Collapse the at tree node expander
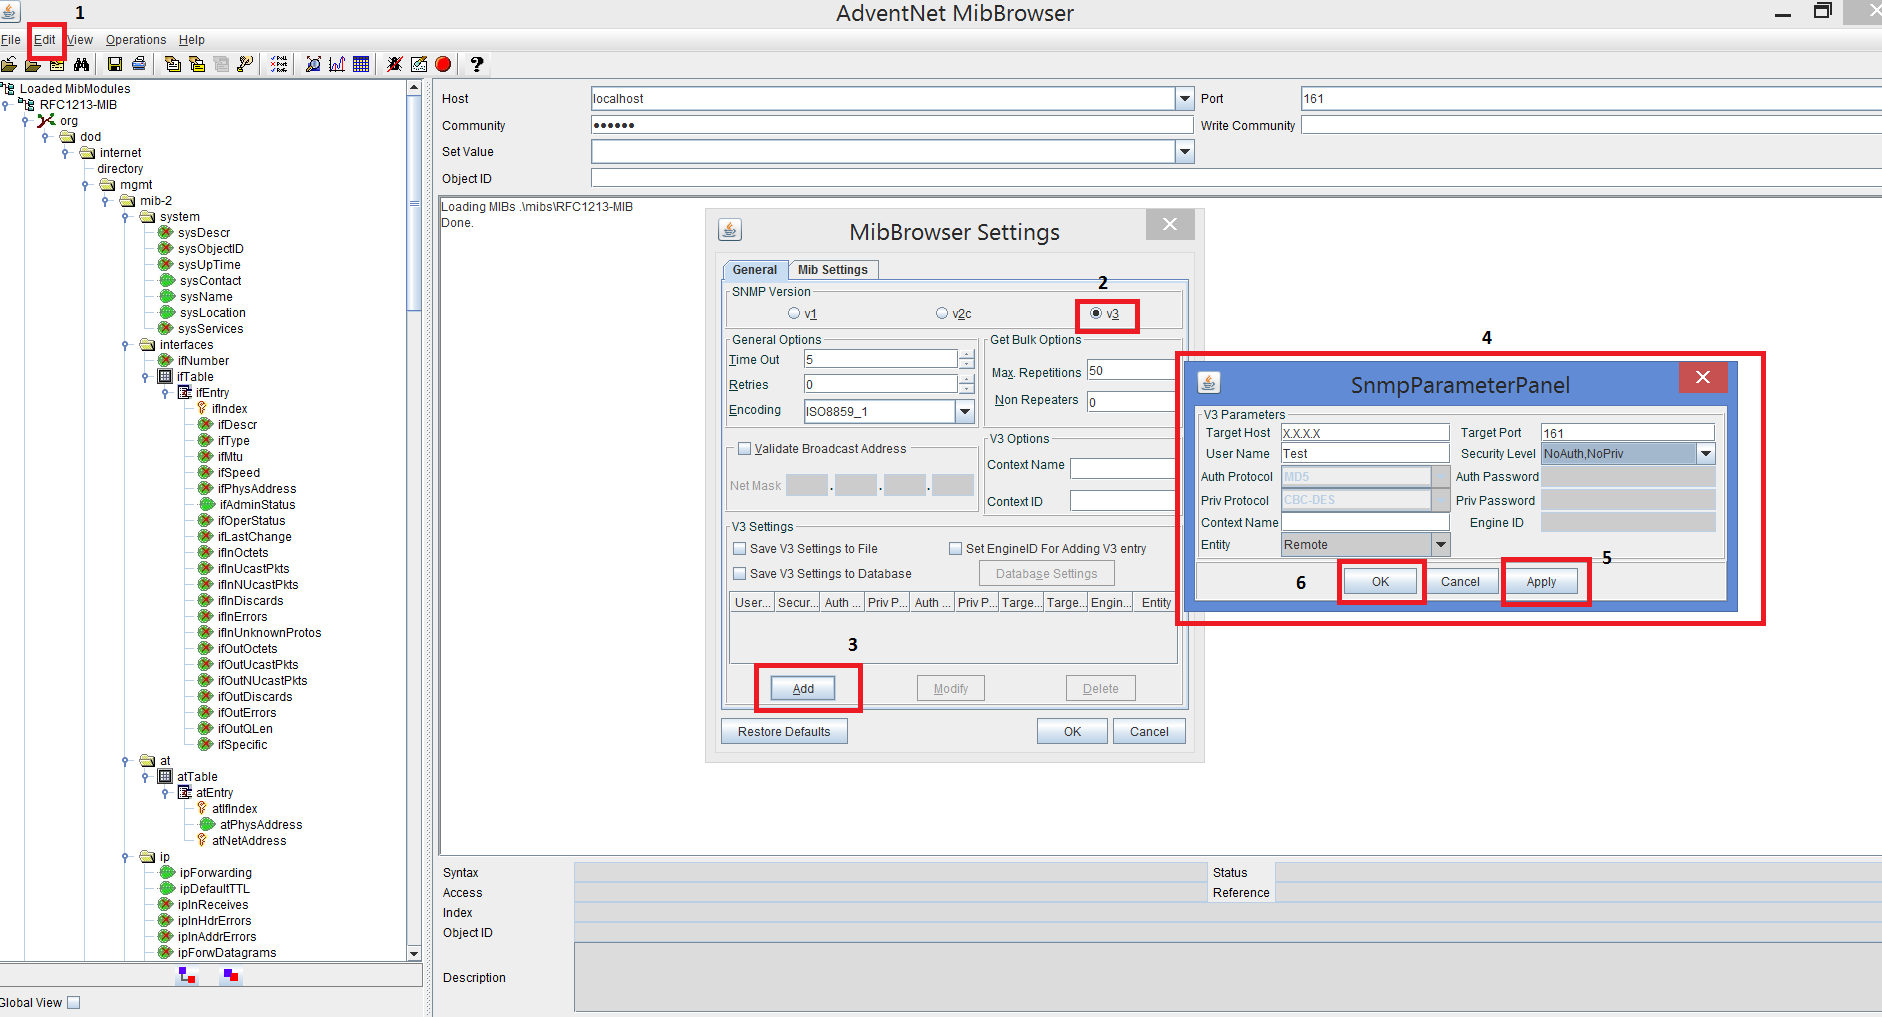 click(x=125, y=761)
